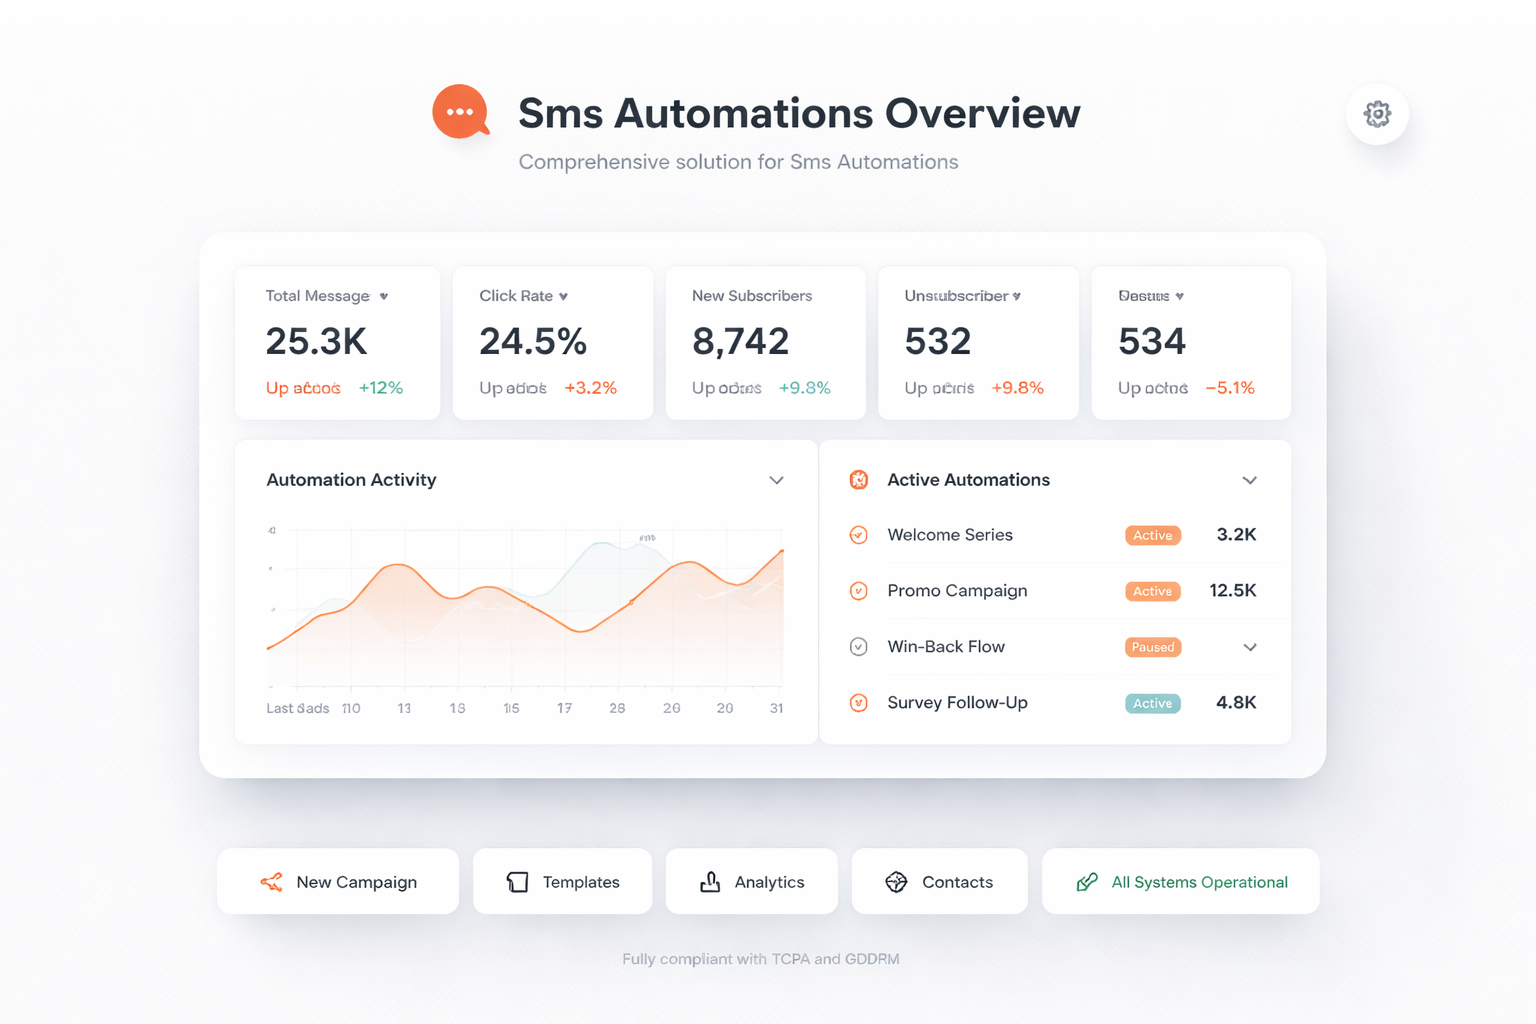The image size is (1536, 1024).
Task: Toggle the Win-Back Flow status circle
Action: 859,647
